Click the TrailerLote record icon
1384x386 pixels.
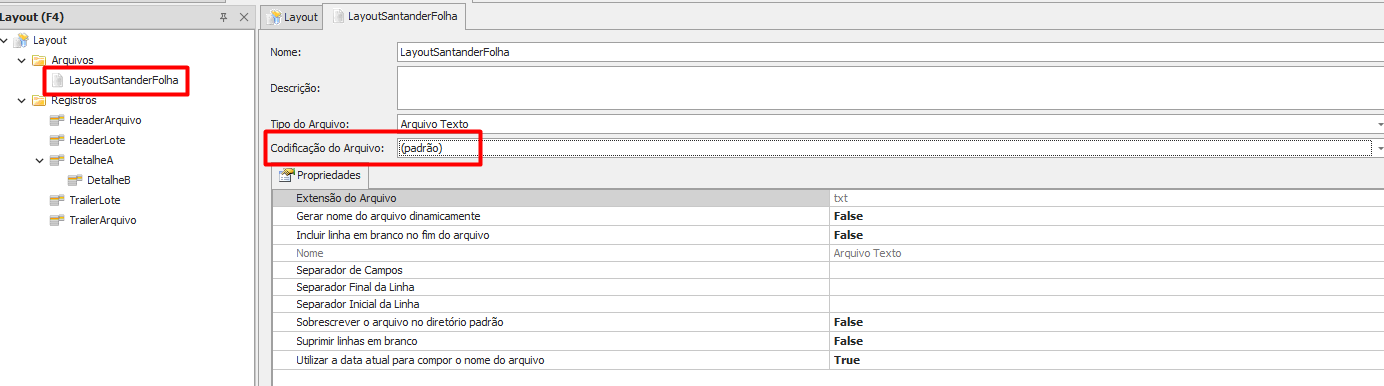coord(57,200)
